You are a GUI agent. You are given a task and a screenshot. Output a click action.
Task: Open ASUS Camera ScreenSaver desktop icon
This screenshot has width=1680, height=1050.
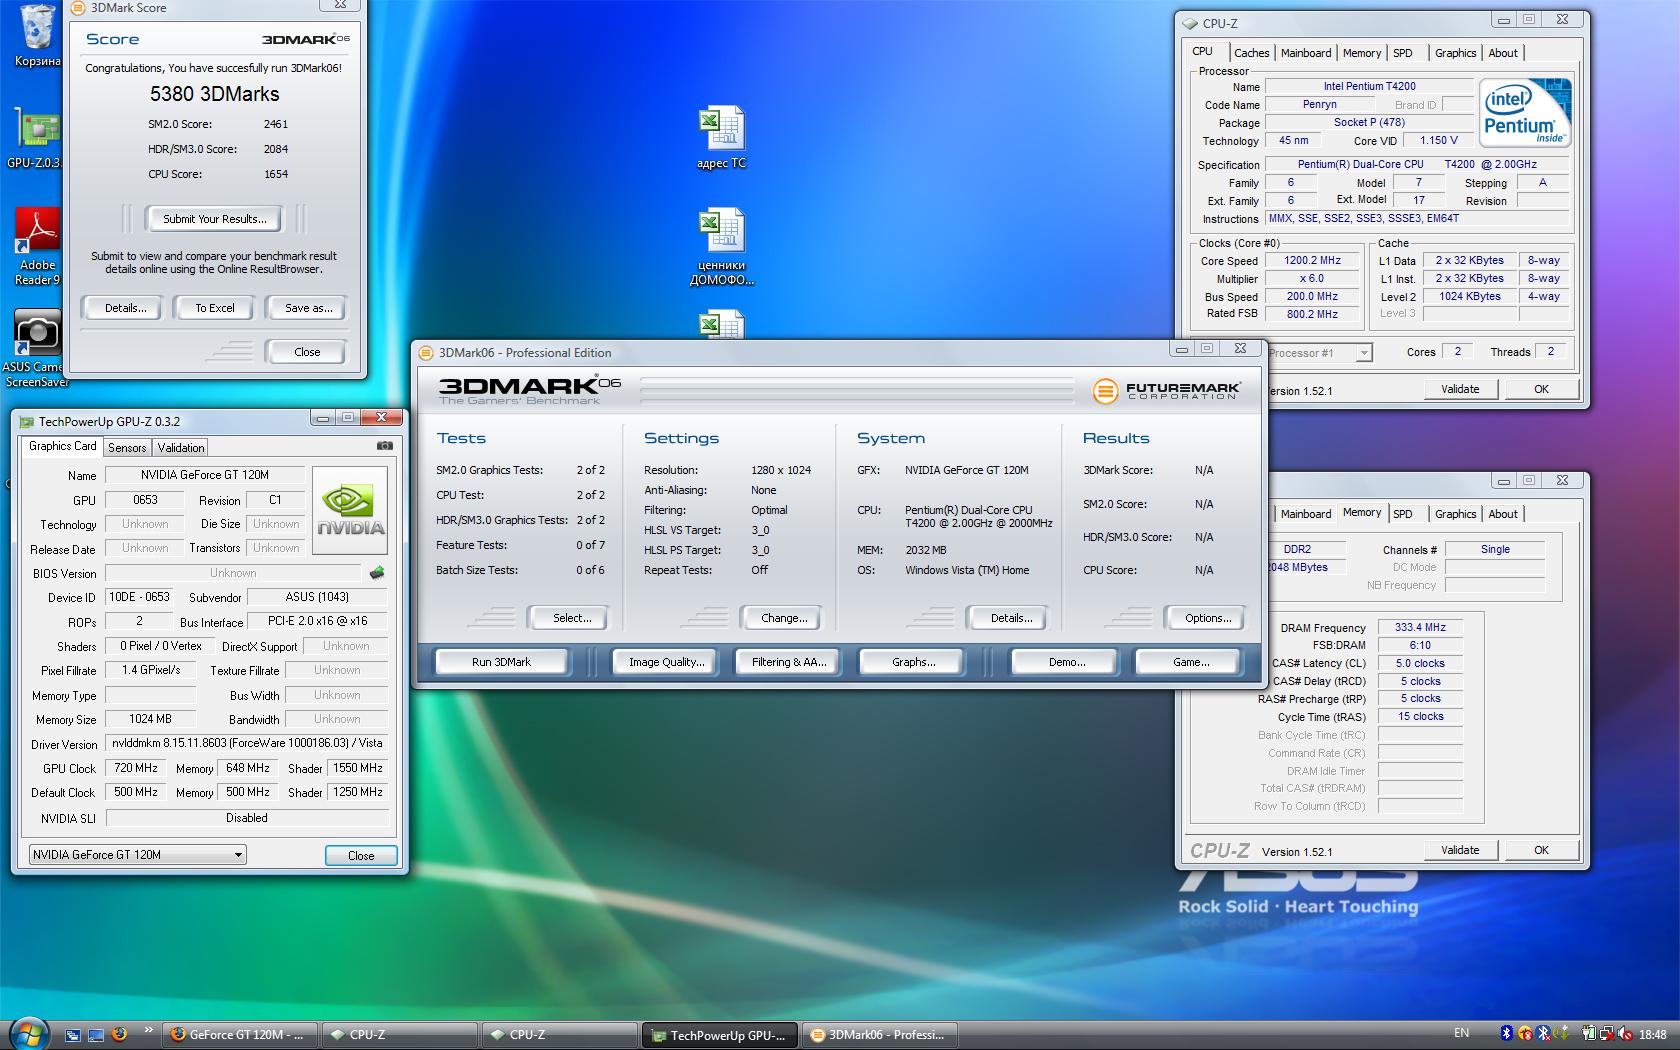click(37, 347)
